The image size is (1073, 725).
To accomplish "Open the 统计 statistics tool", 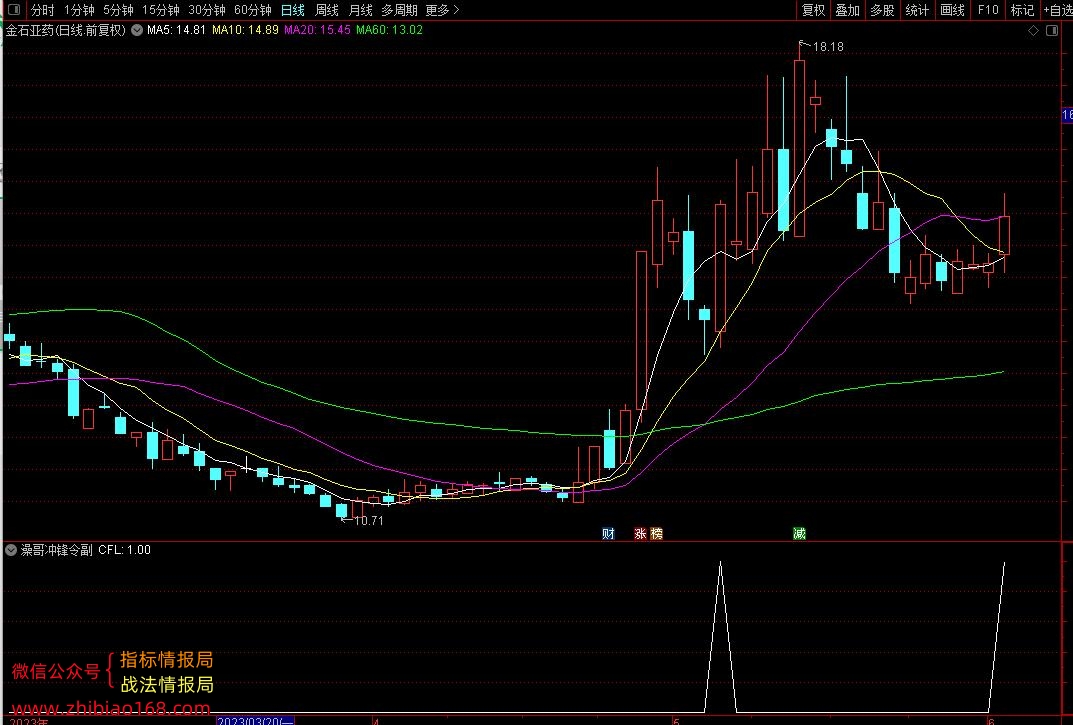I will pyautogui.click(x=917, y=10).
